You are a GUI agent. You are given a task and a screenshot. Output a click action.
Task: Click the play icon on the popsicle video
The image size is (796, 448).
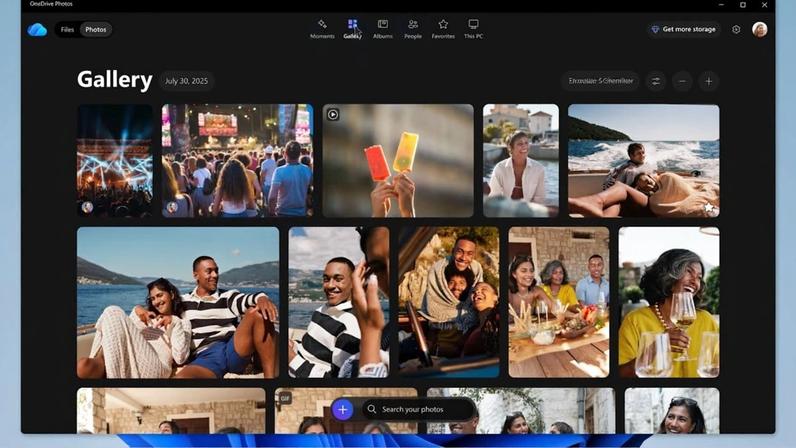(333, 115)
